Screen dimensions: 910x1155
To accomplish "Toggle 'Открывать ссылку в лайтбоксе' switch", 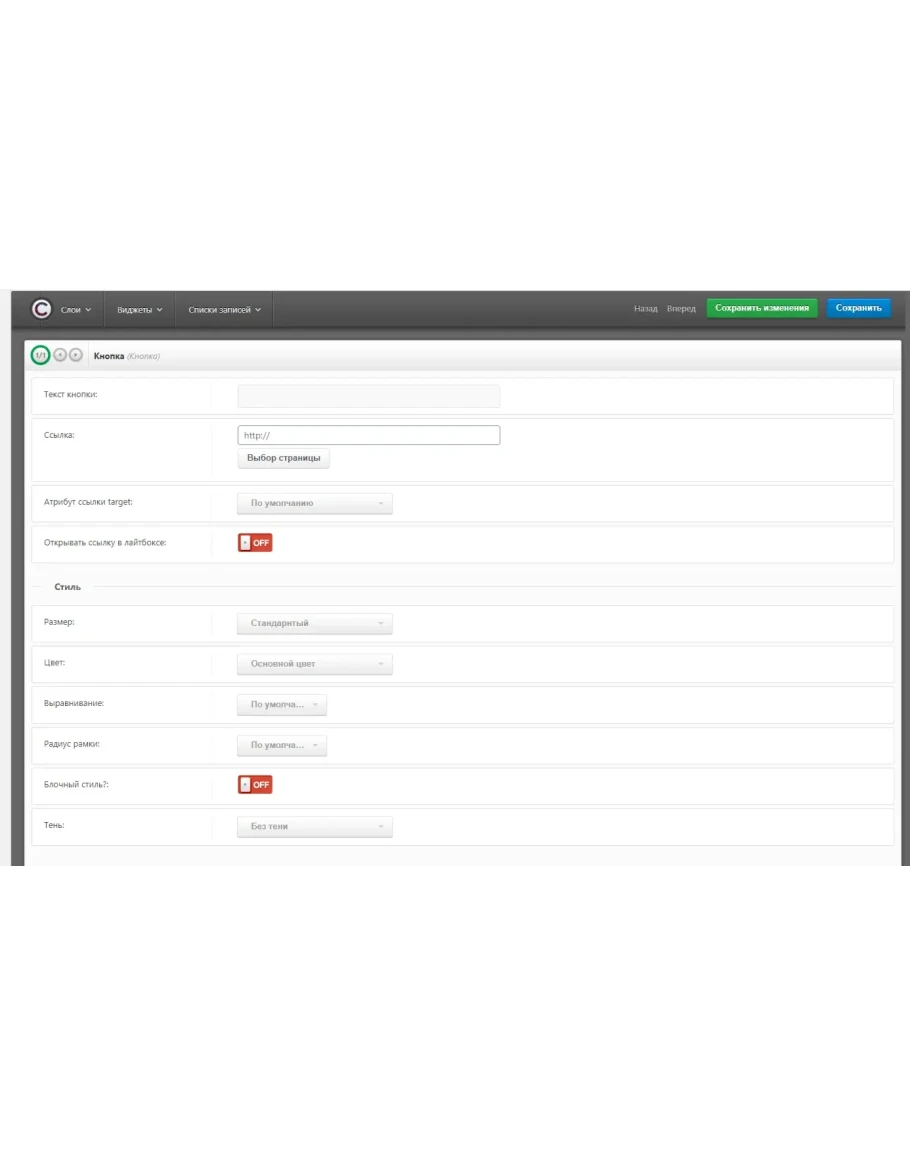I will point(255,543).
